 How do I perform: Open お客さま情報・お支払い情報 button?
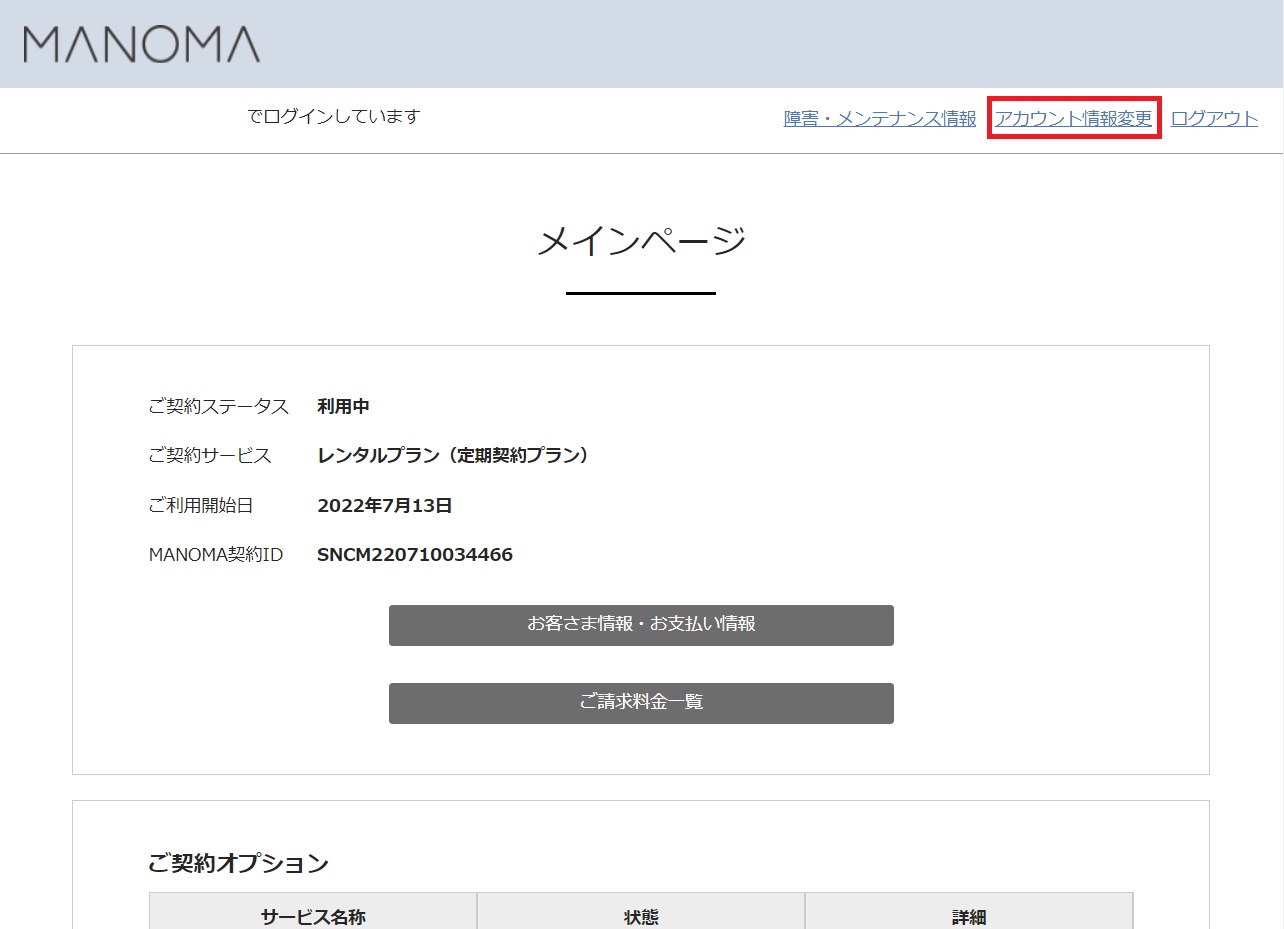[641, 625]
